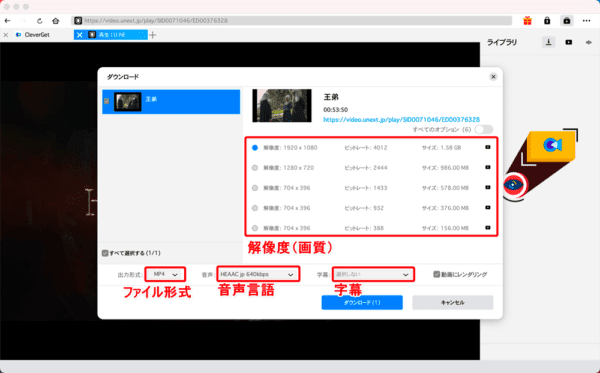
Task: Open the home page icon
Action: click(56, 21)
